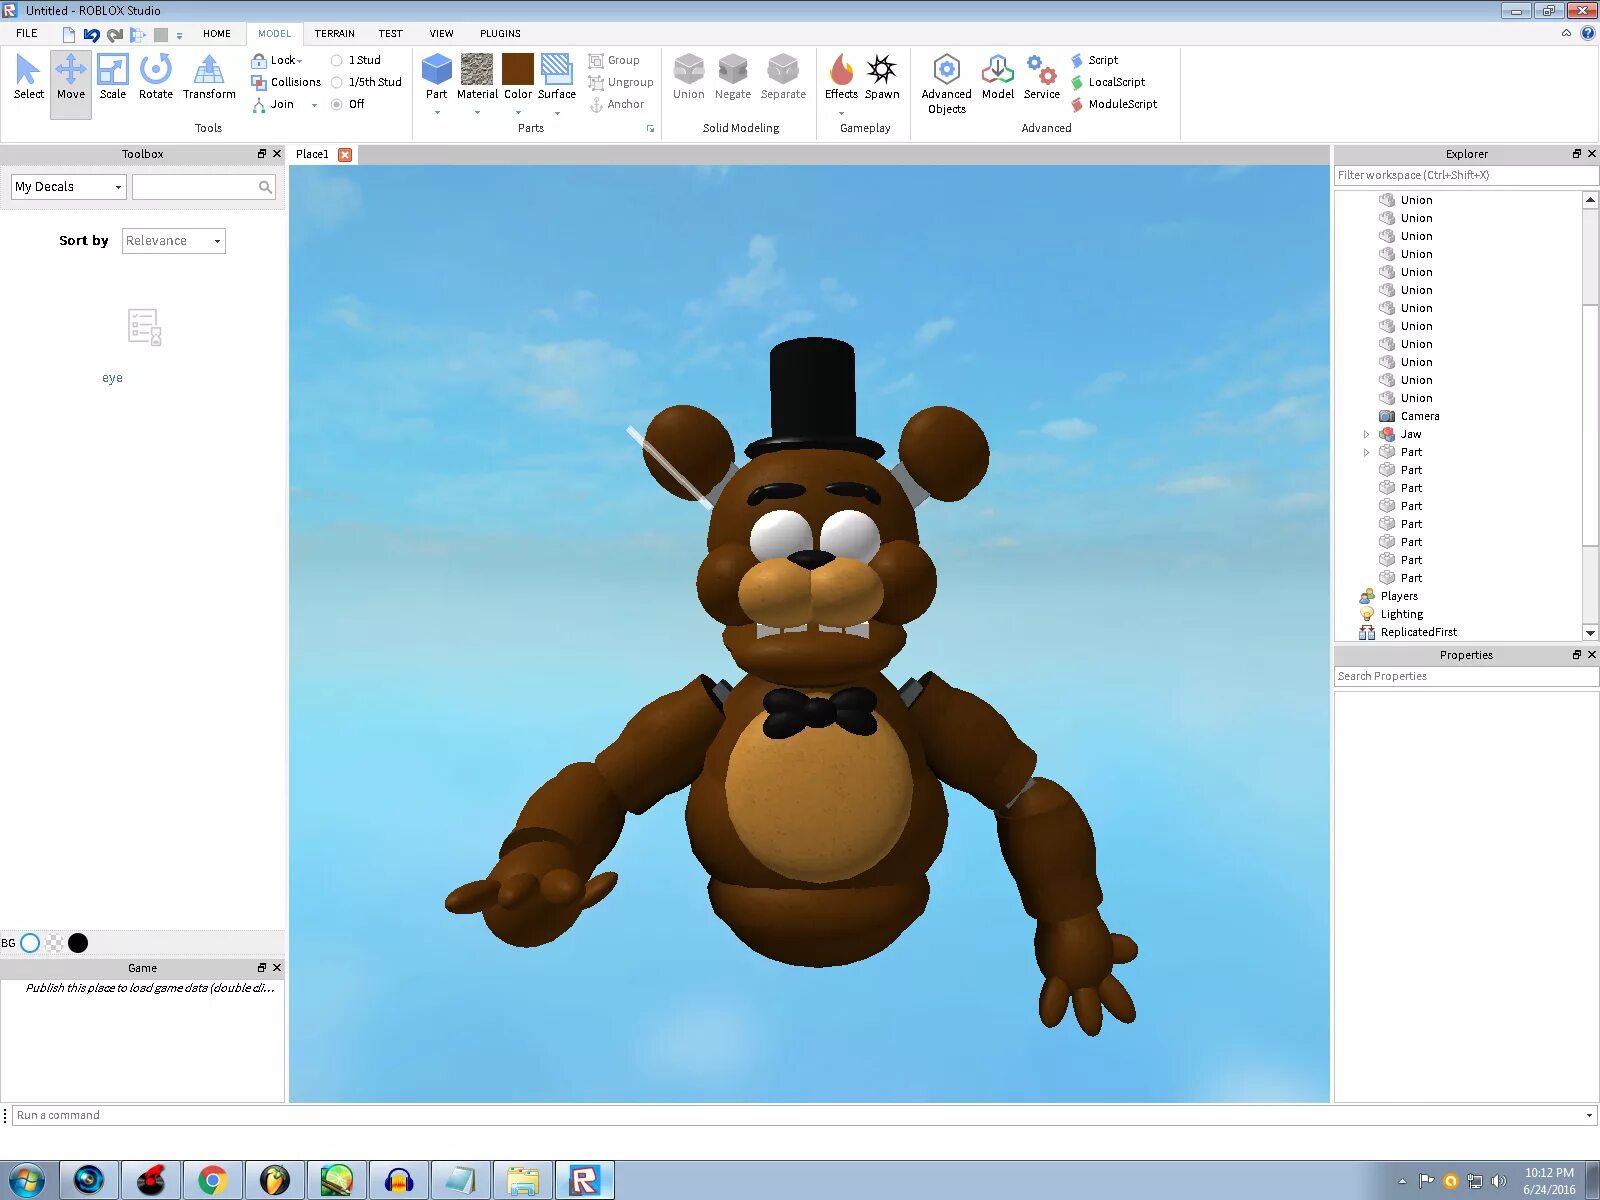Pick the brown Color swatch
1600x1200 pixels.
[518, 70]
